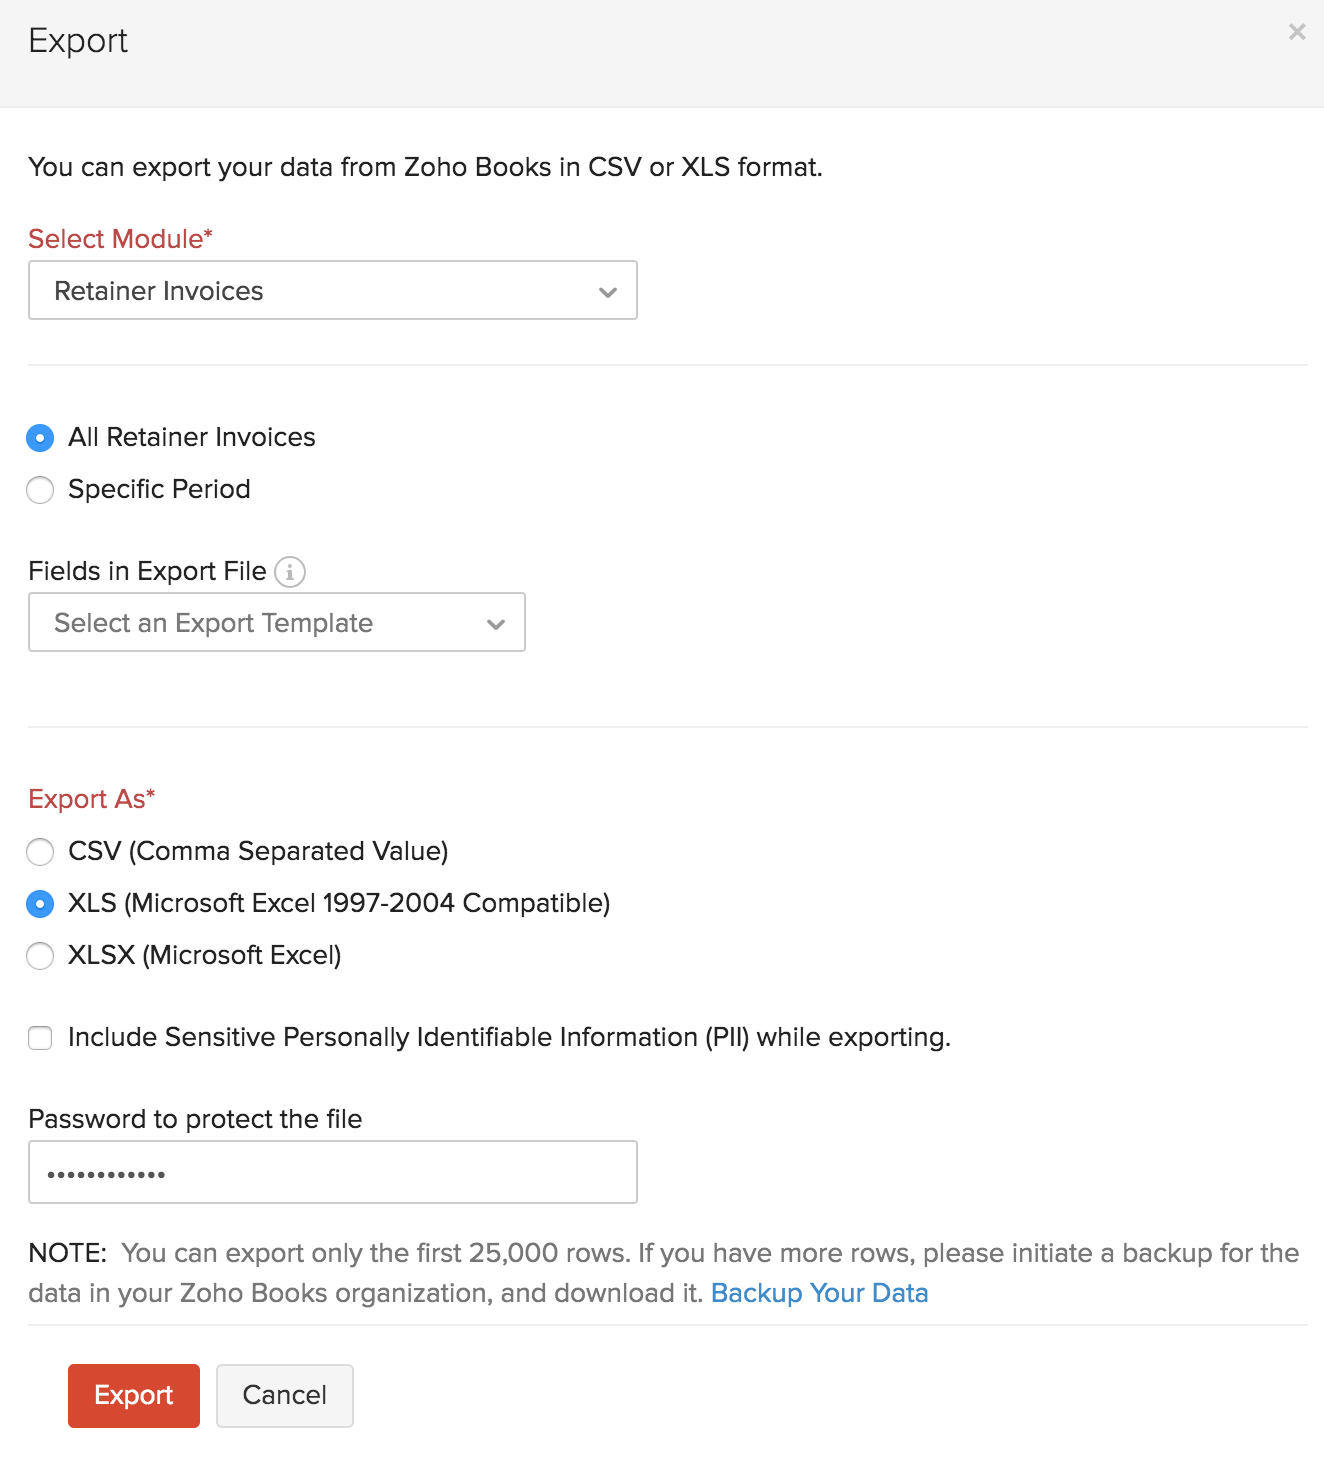1324x1466 pixels.
Task: Close the Export dialog
Action: pyautogui.click(x=1296, y=31)
